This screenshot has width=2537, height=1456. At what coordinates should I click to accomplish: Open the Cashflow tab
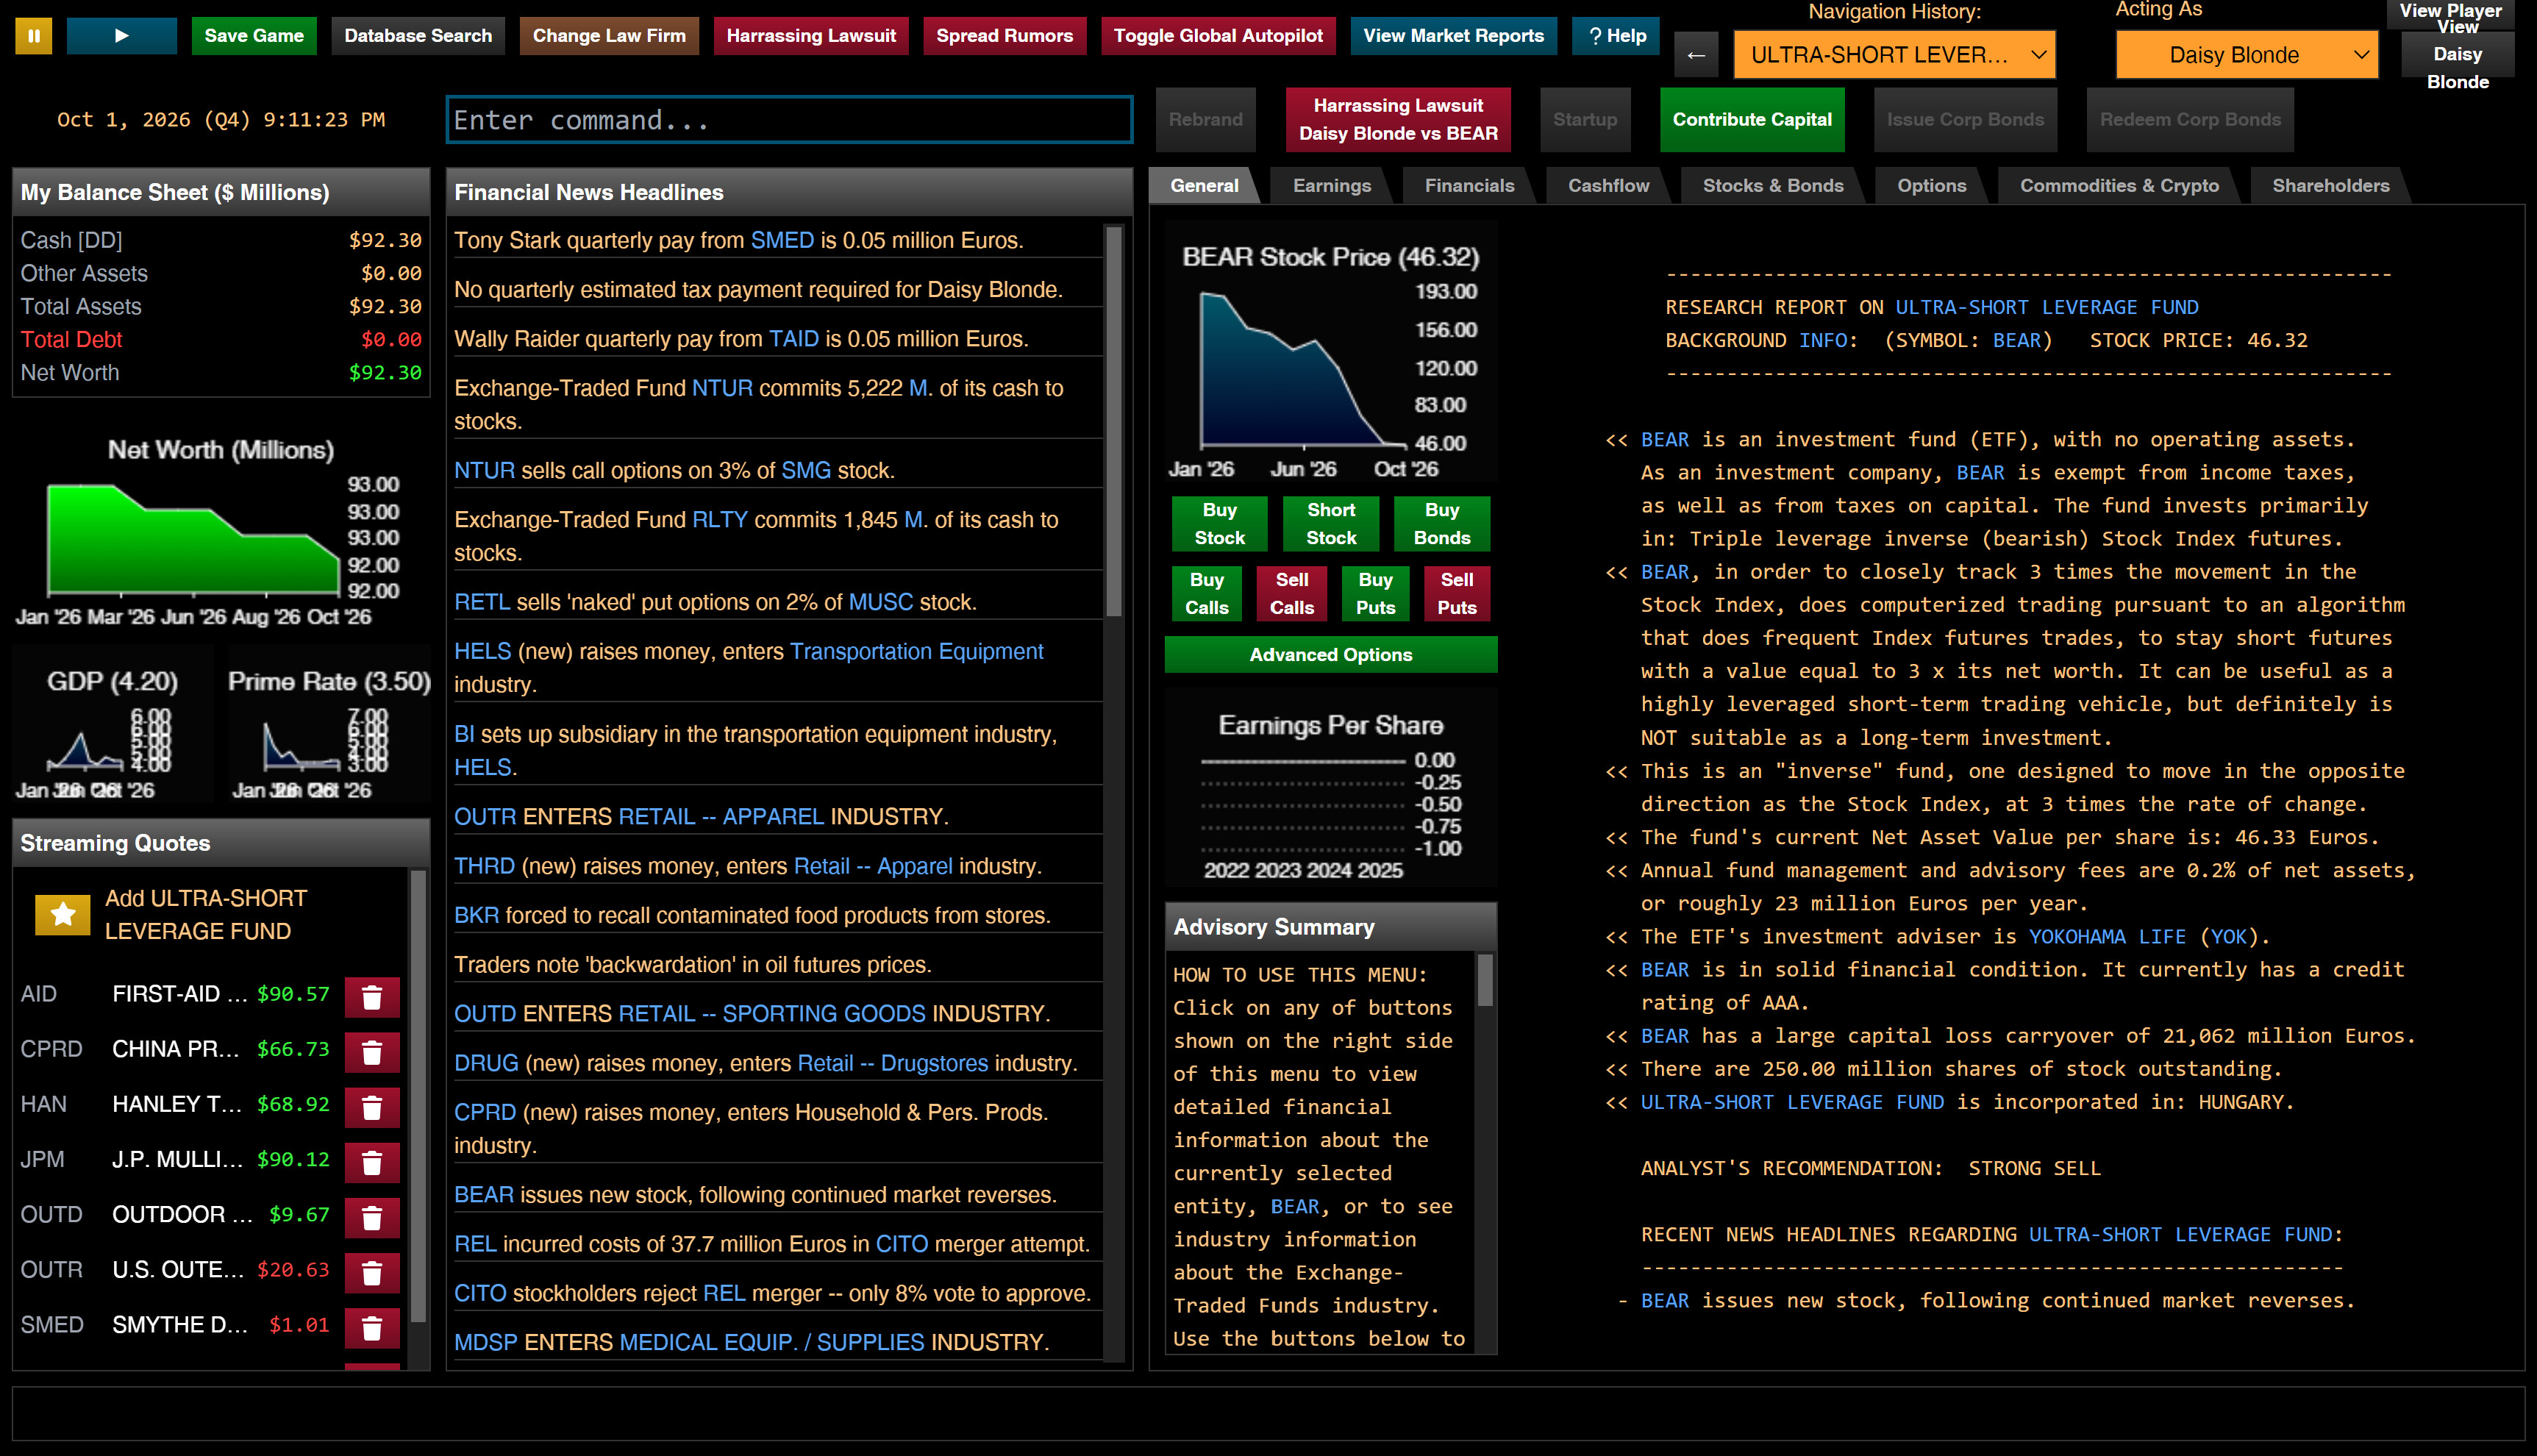coord(1607,185)
